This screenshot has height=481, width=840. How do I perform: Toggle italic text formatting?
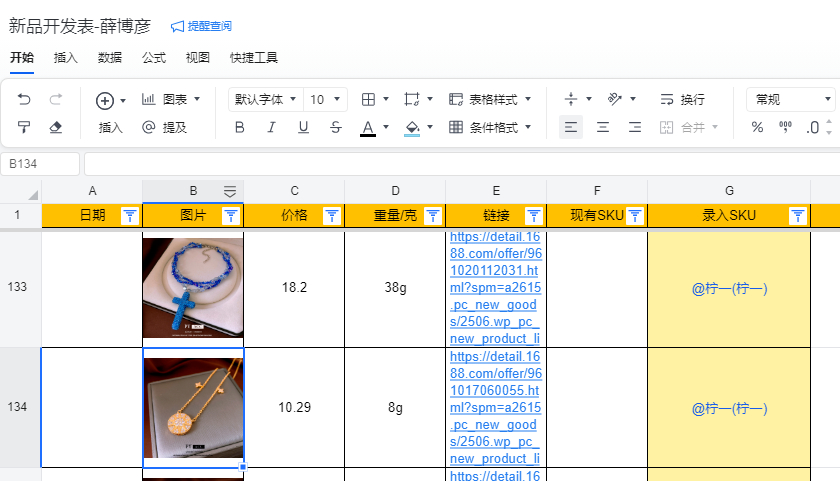pos(271,127)
